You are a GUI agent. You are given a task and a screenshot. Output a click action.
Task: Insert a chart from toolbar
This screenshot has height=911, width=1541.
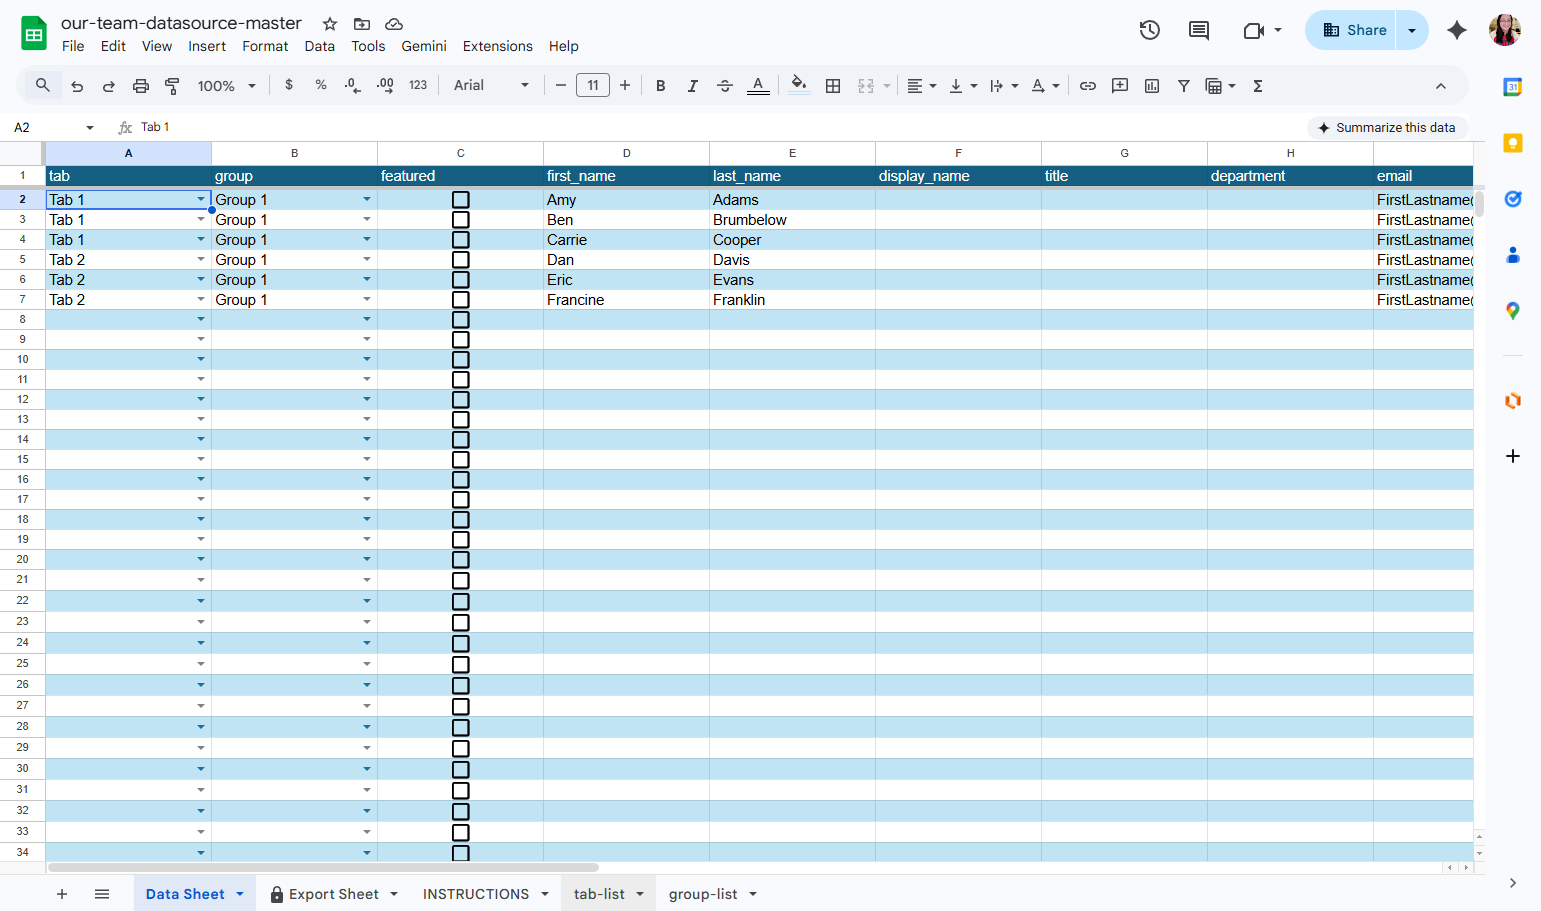tap(1152, 86)
